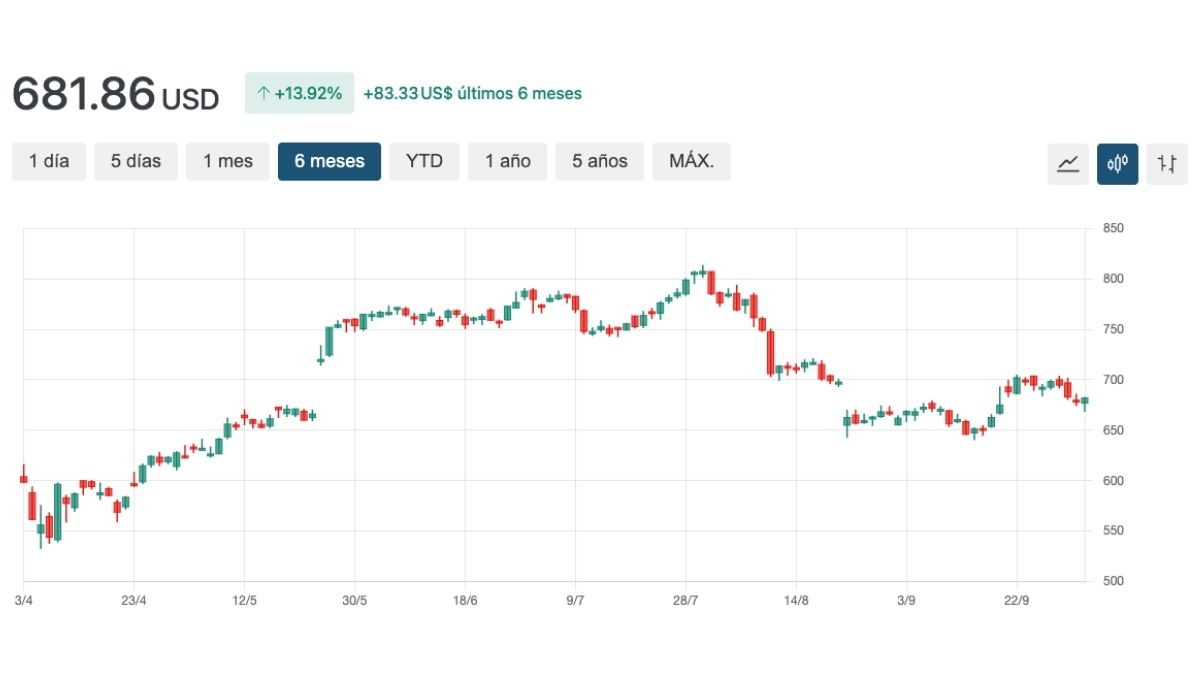Click the 3/4 date axis label
Screen dimensions: 1200x675
[23, 601]
